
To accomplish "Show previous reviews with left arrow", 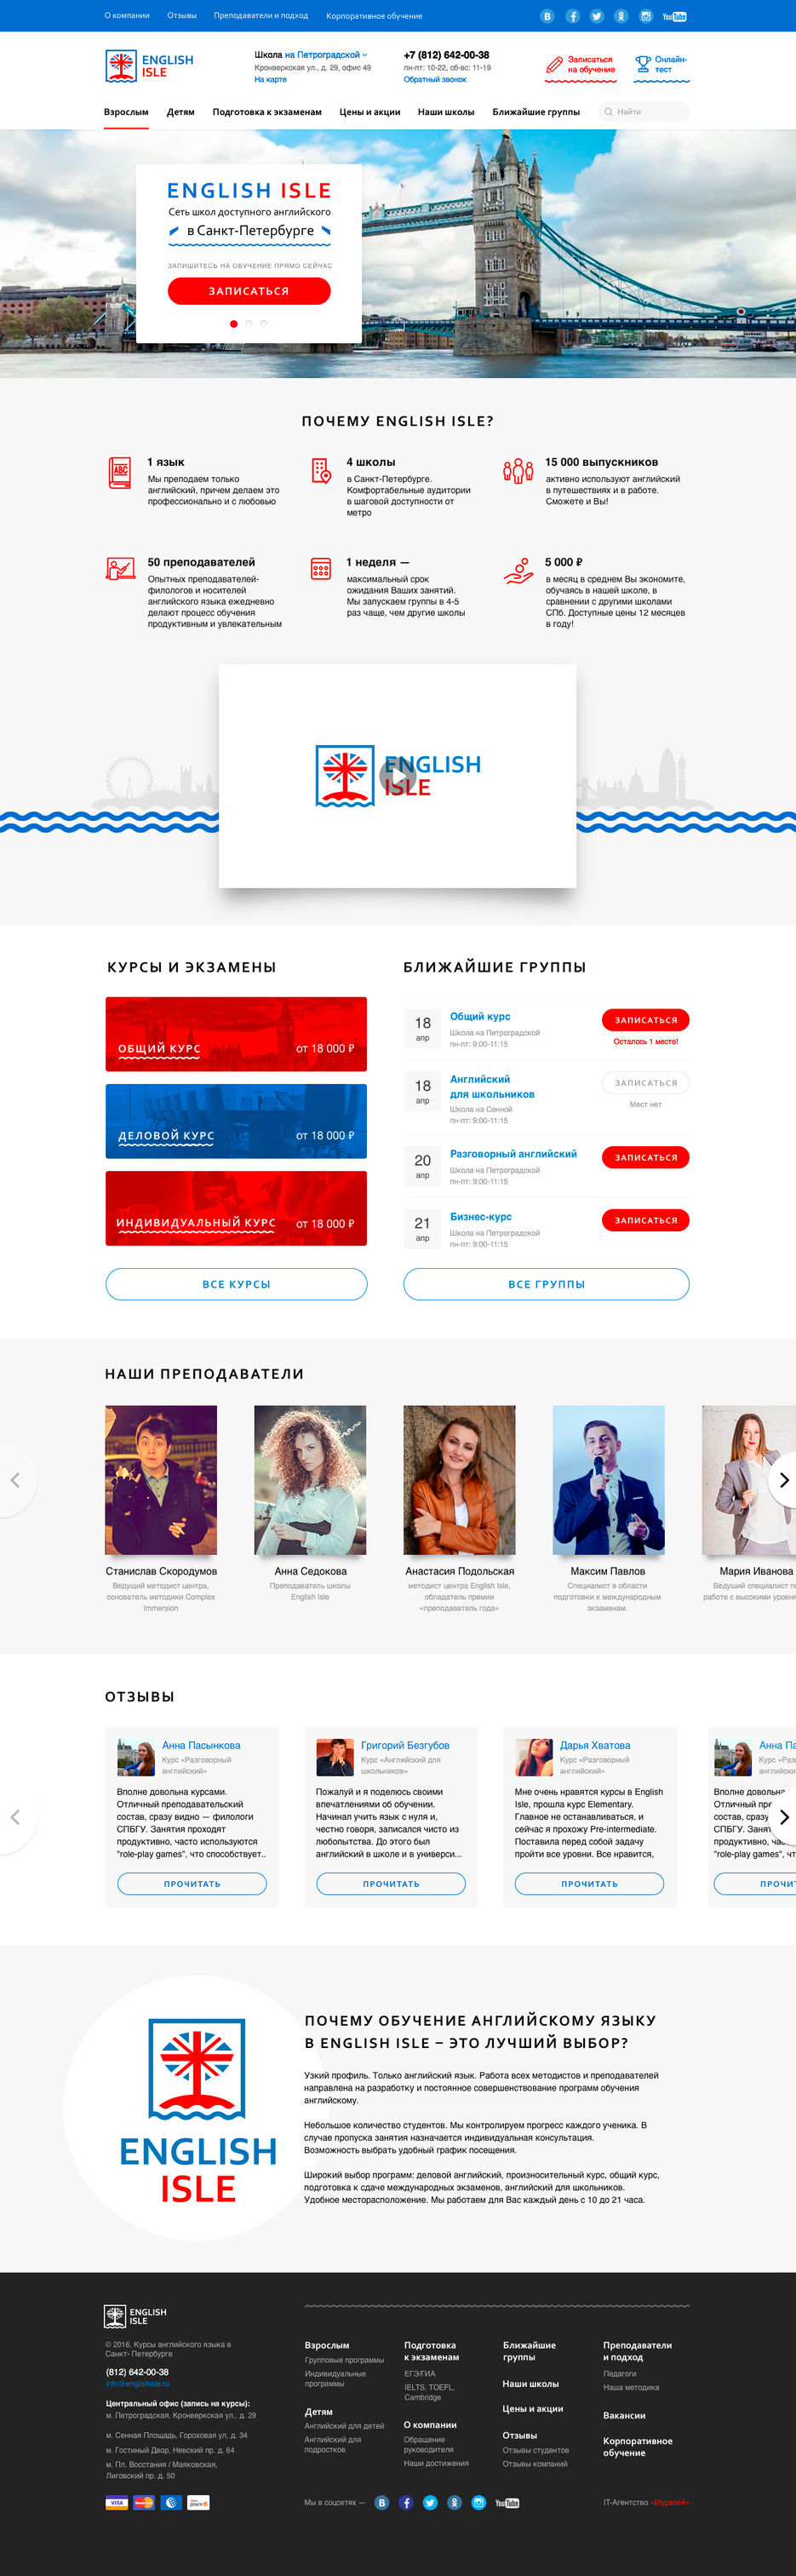I will point(15,1817).
